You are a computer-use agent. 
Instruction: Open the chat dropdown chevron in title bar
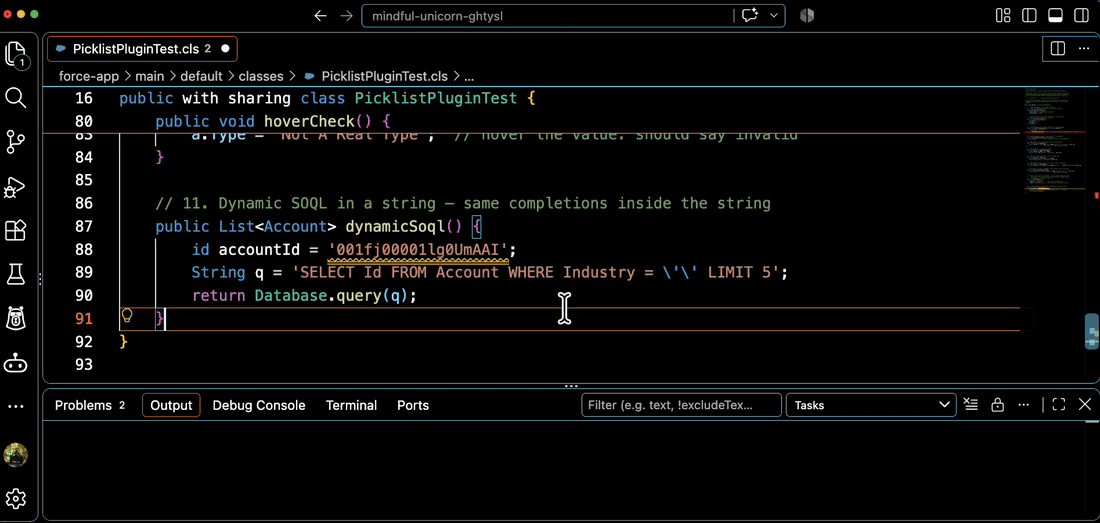pyautogui.click(x=774, y=15)
